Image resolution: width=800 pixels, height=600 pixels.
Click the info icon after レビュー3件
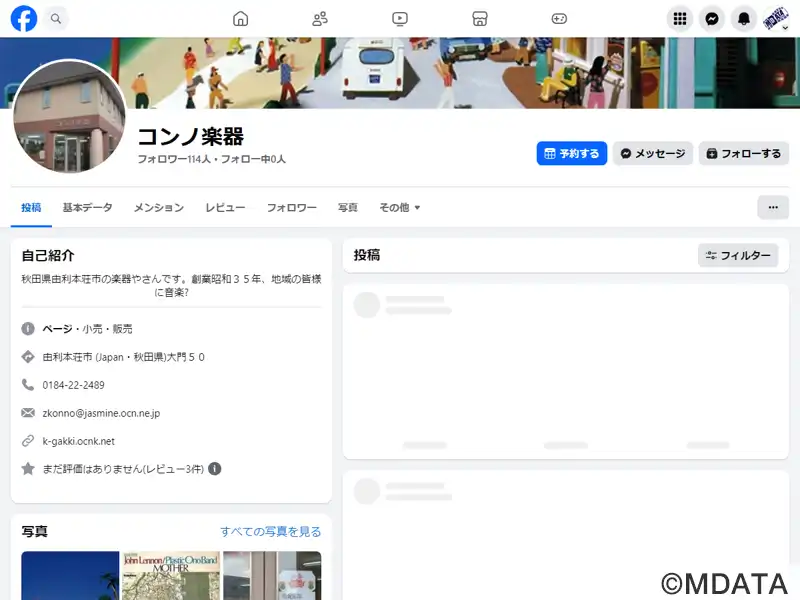click(215, 468)
